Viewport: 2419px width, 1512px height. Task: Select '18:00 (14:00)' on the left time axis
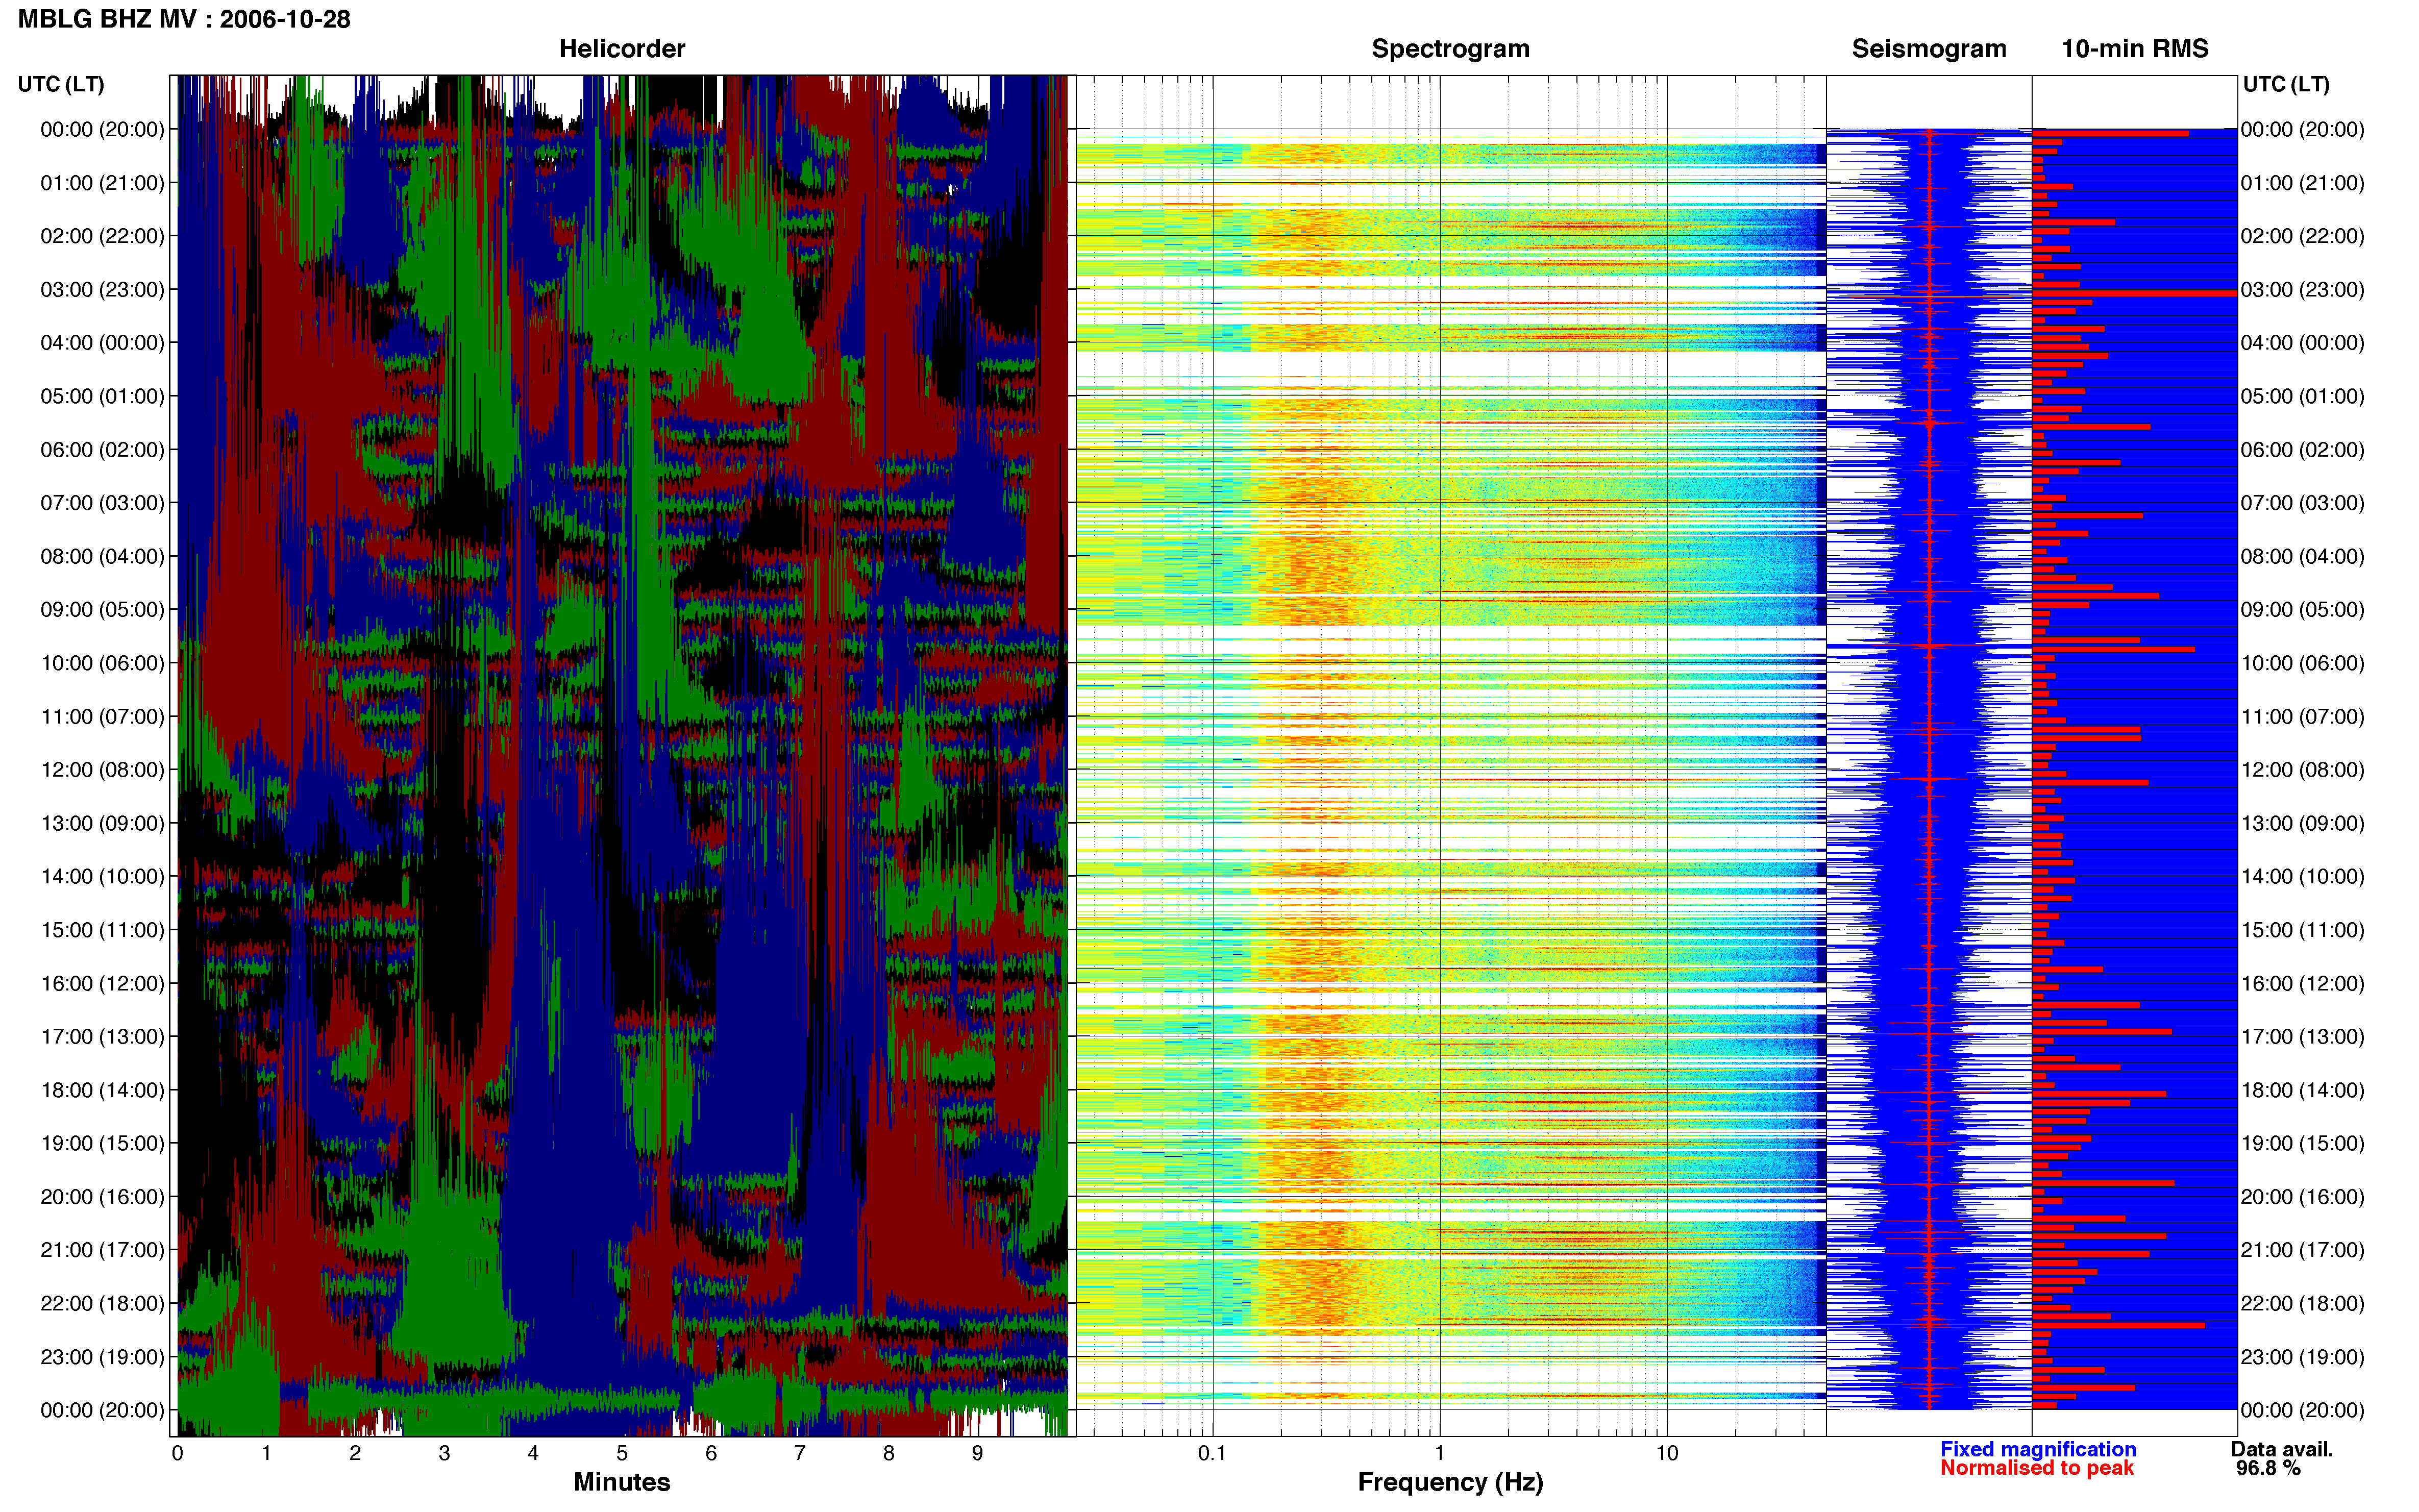pyautogui.click(x=102, y=1090)
